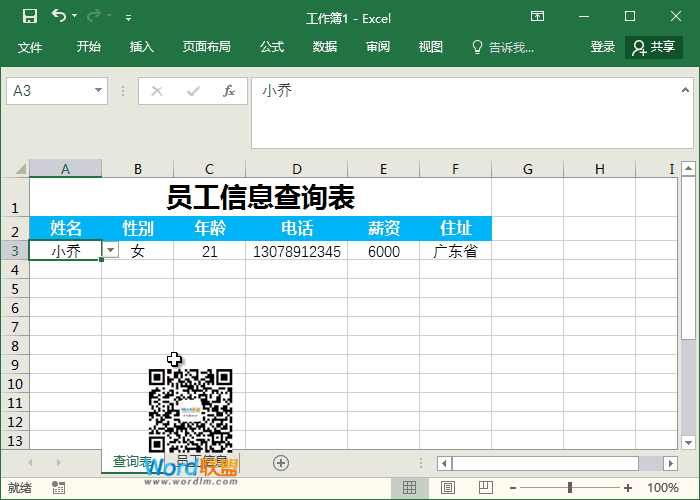Click the 登录 sign-in link
The width and height of the screenshot is (700, 500).
coord(603,47)
